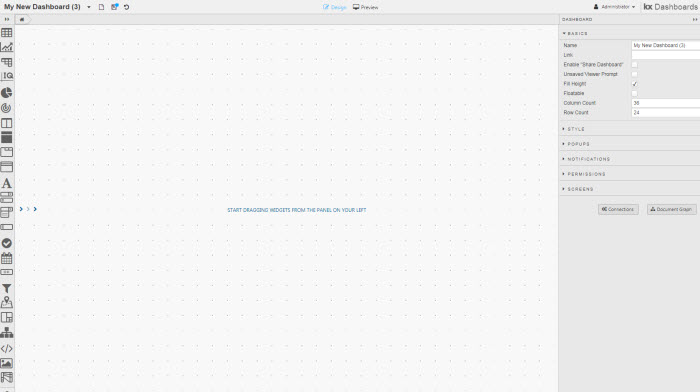Screen dimensions: 700x392
Task: Select the Data Grid widget icon
Action: [7, 33]
